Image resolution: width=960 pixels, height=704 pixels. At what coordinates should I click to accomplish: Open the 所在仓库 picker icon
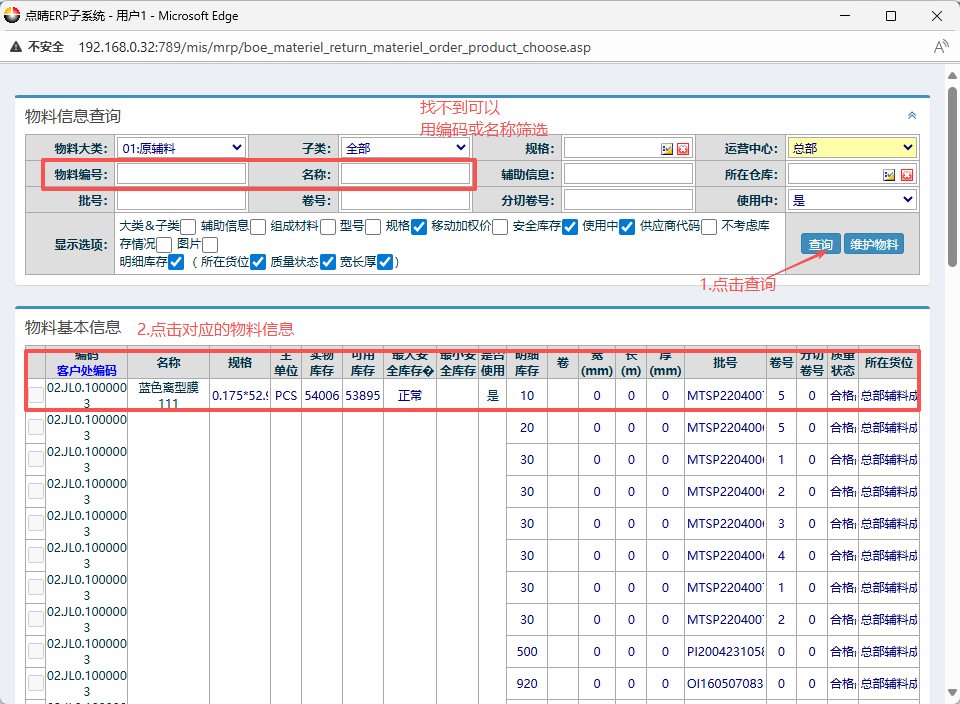[890, 175]
